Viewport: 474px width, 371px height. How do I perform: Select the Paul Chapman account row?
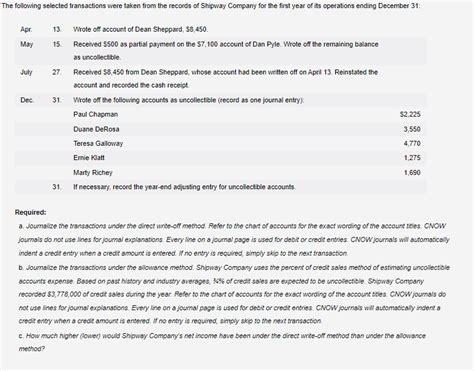220,114
